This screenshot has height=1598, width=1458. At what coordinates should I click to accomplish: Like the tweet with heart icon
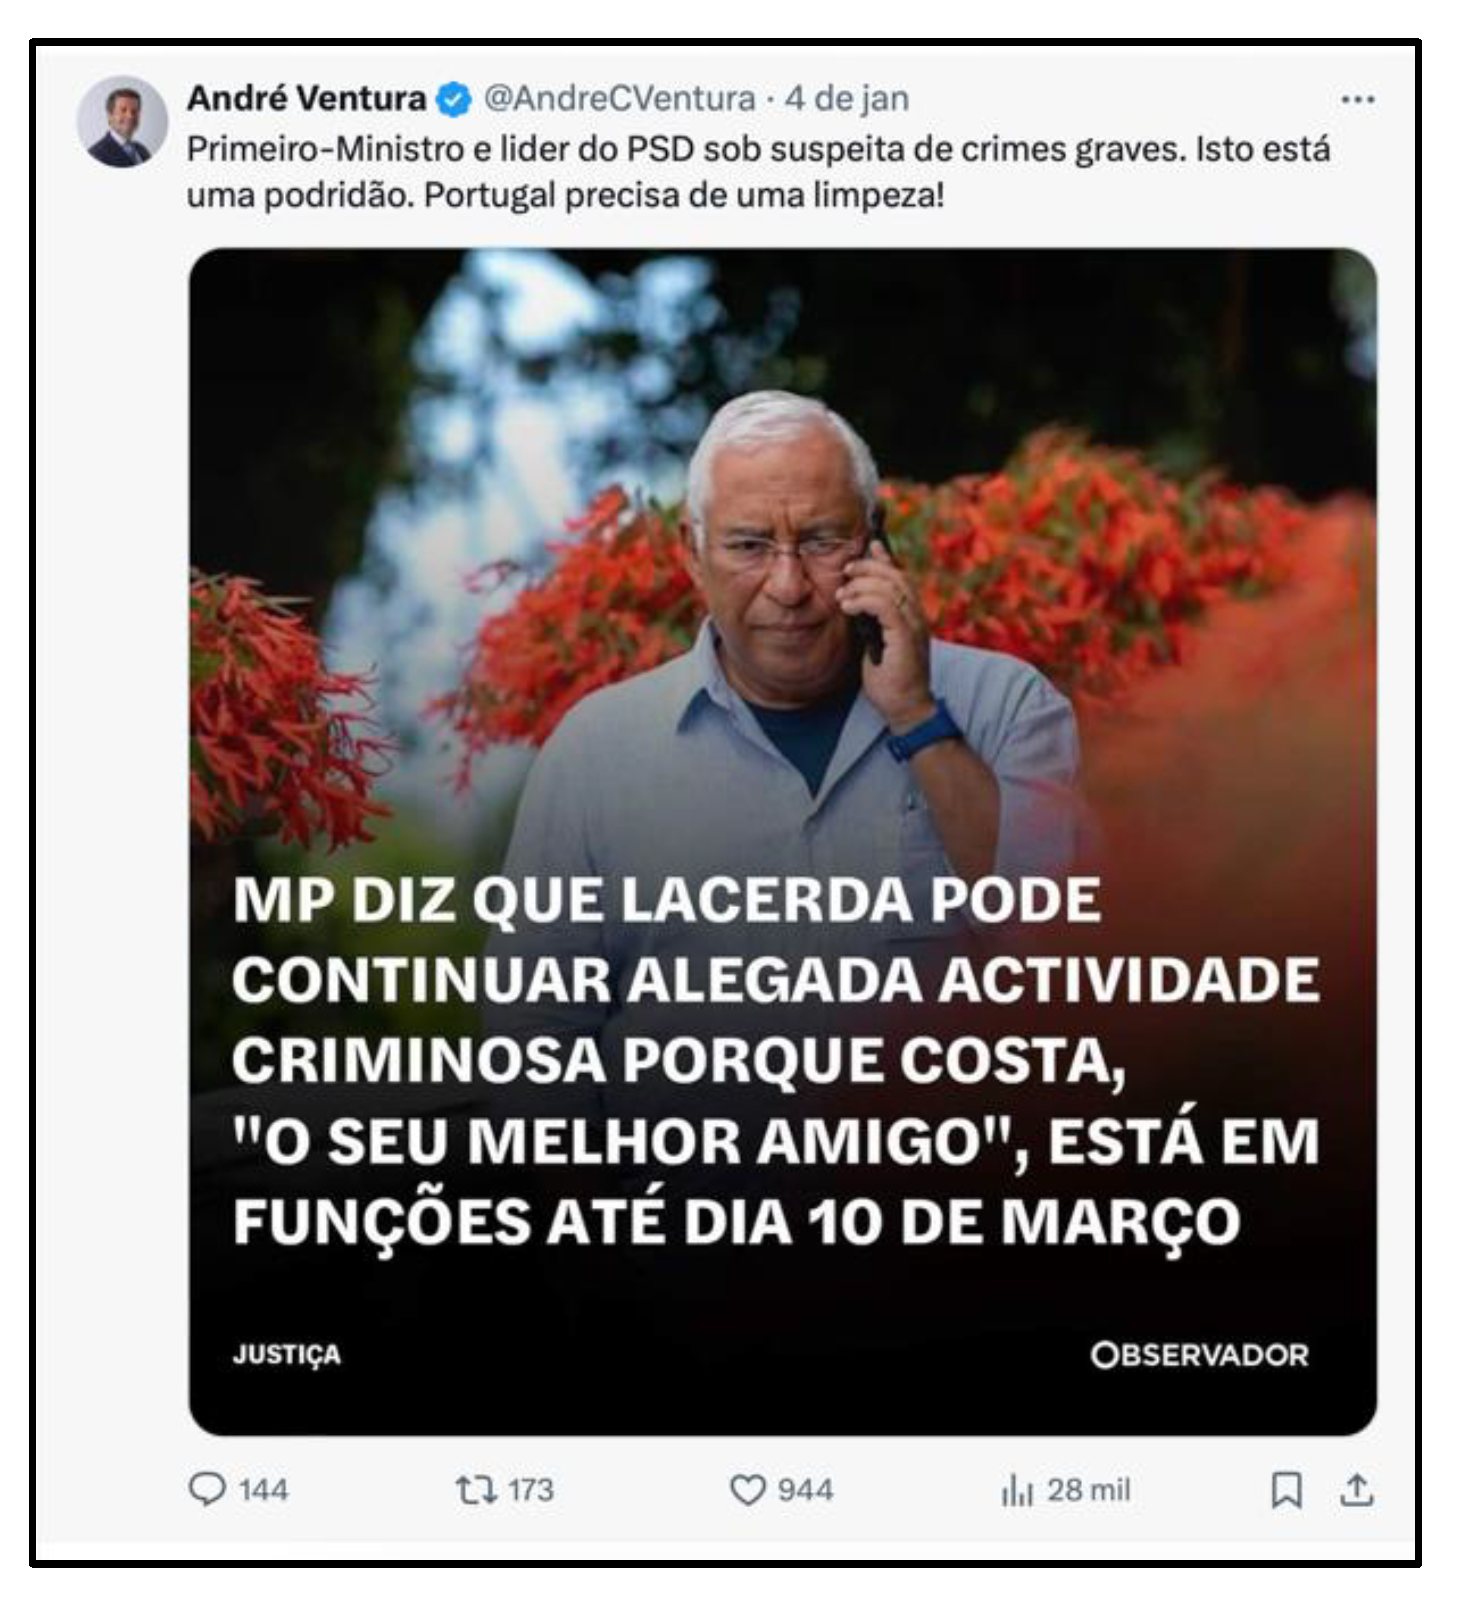[747, 1490]
